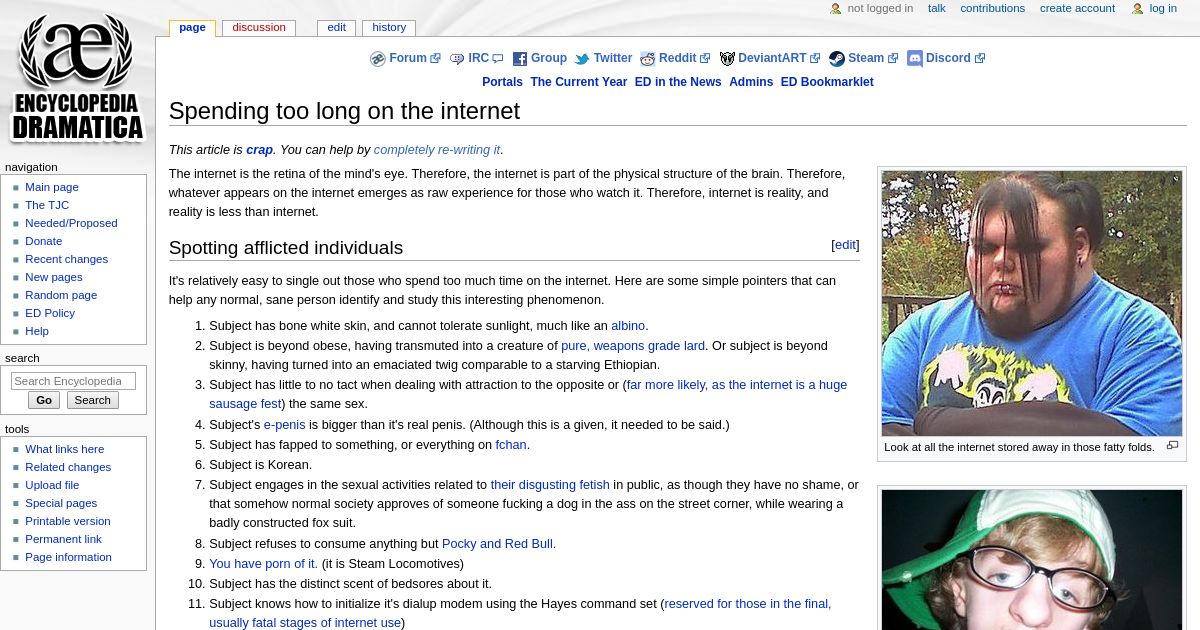Click the Reddit text link
Image resolution: width=1200 pixels, height=630 pixels.
677,58
